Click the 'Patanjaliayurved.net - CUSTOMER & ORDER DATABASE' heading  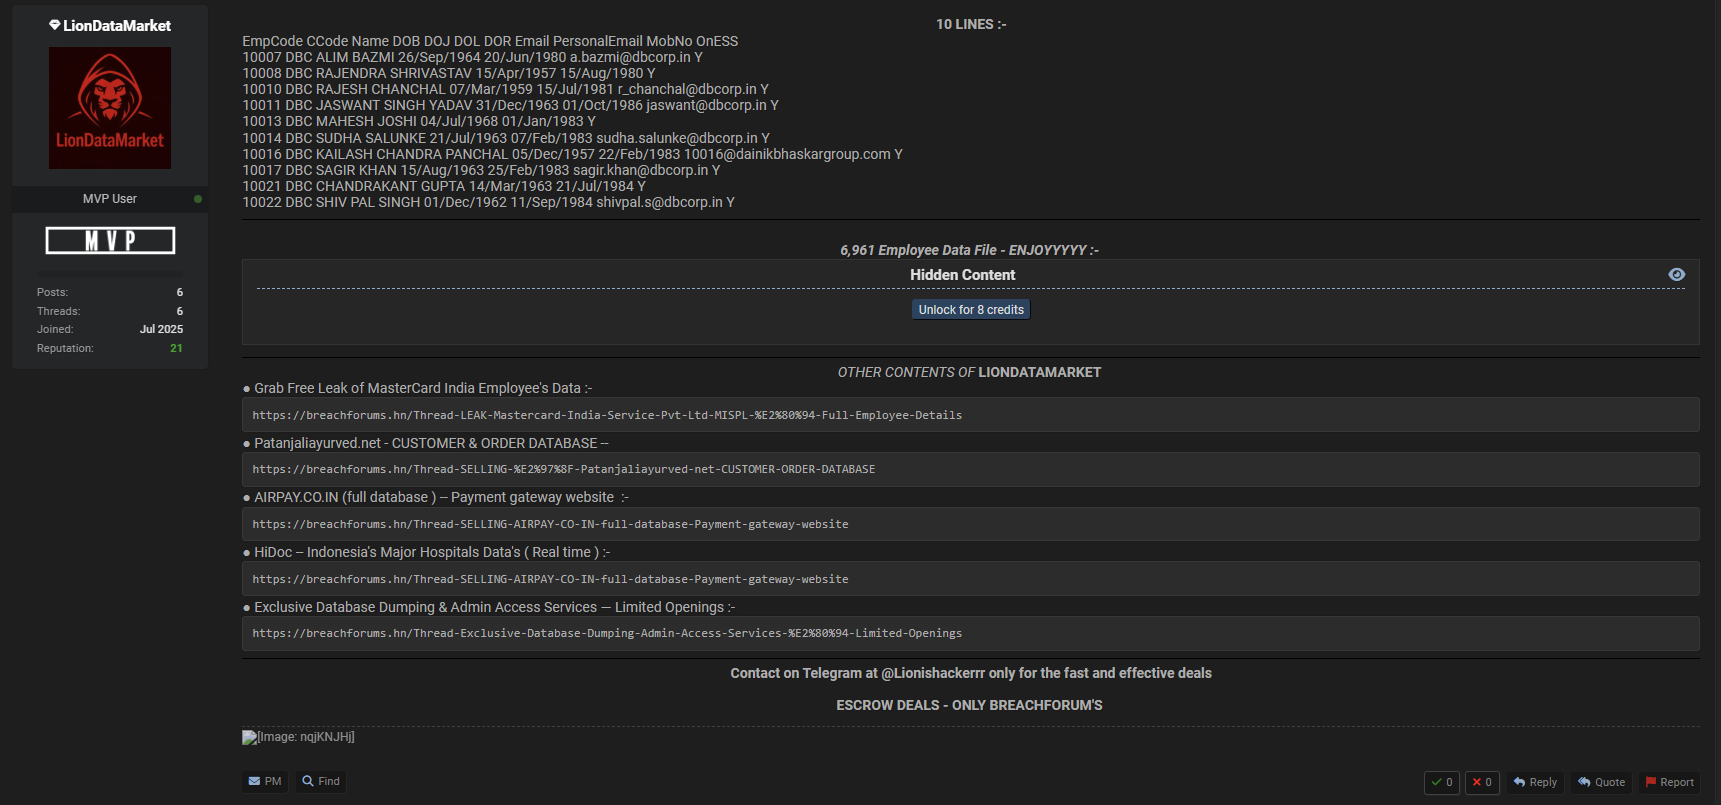pyautogui.click(x=431, y=443)
